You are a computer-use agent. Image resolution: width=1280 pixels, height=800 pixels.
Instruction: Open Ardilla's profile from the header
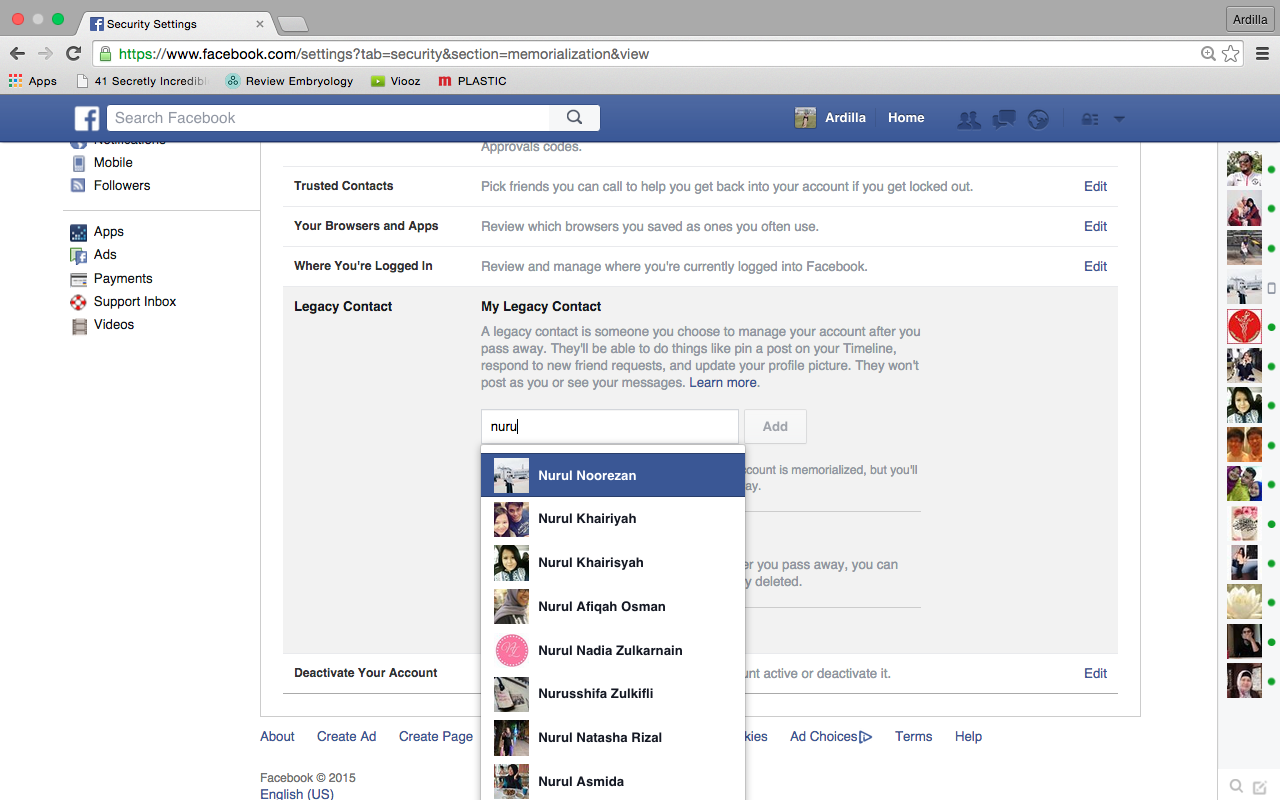click(x=830, y=118)
